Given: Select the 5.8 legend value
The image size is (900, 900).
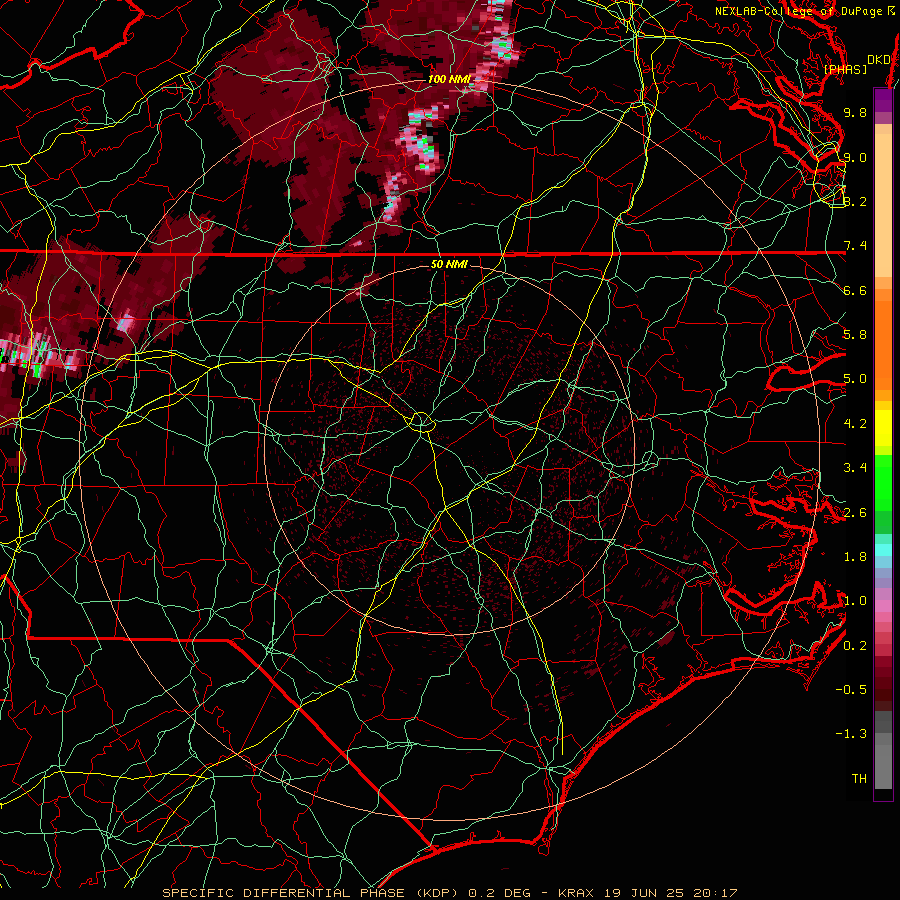Looking at the screenshot, I should pyautogui.click(x=855, y=335).
